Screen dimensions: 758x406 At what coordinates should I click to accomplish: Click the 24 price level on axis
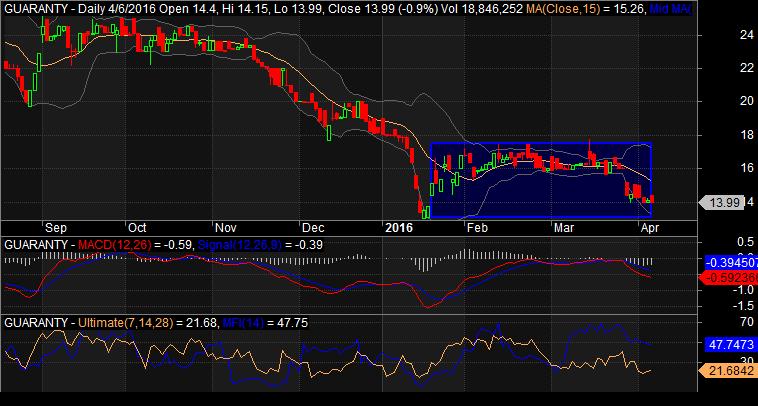pos(747,34)
